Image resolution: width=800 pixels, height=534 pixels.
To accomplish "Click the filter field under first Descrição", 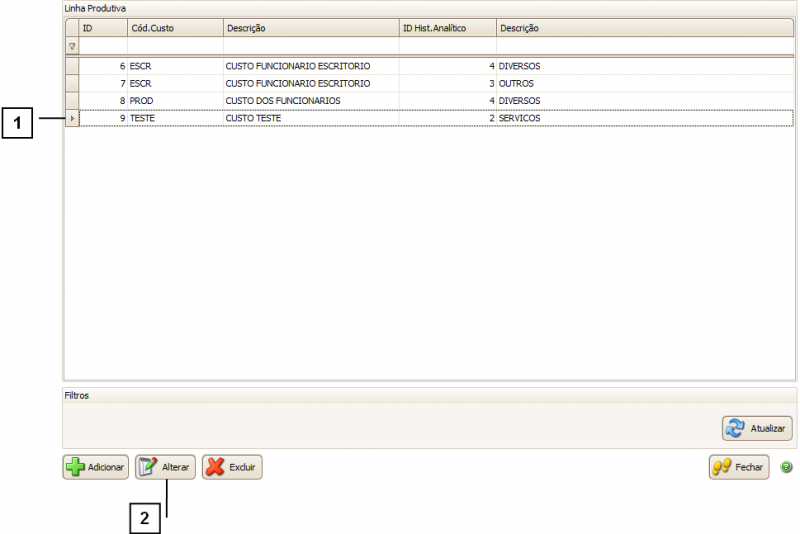I will pyautogui.click(x=310, y=46).
